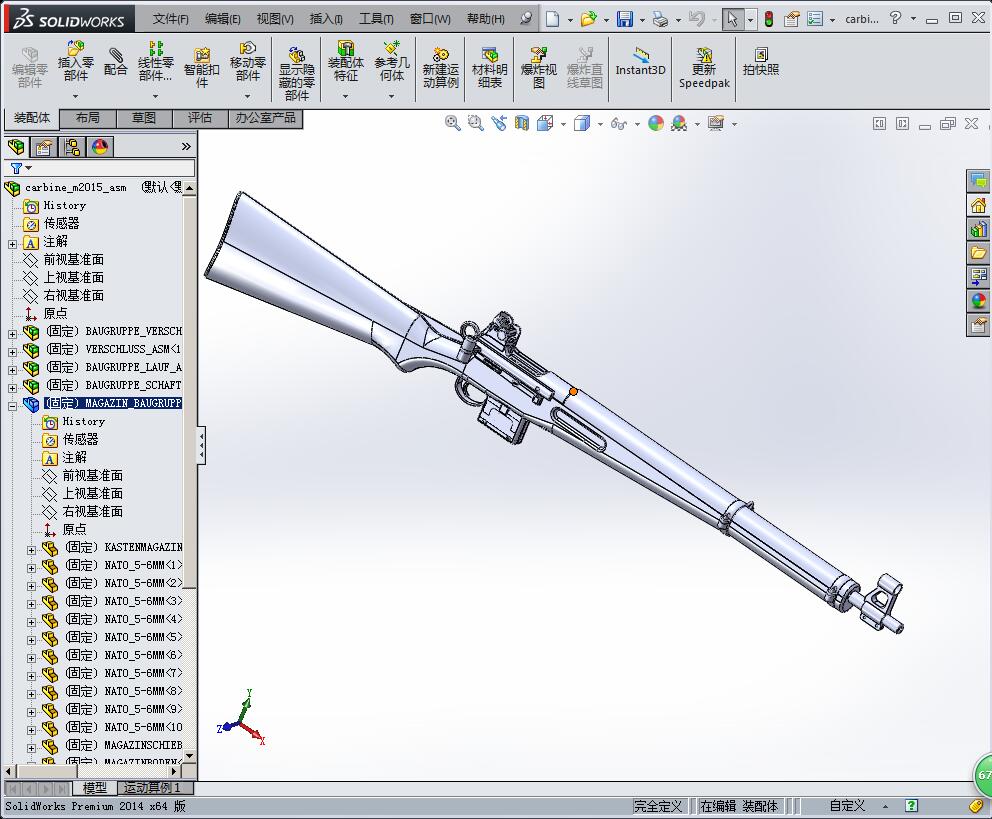Screen dimensions: 992x819
Task: Expand VERSCHLUSS_ASM subassembly node
Action: [12, 352]
